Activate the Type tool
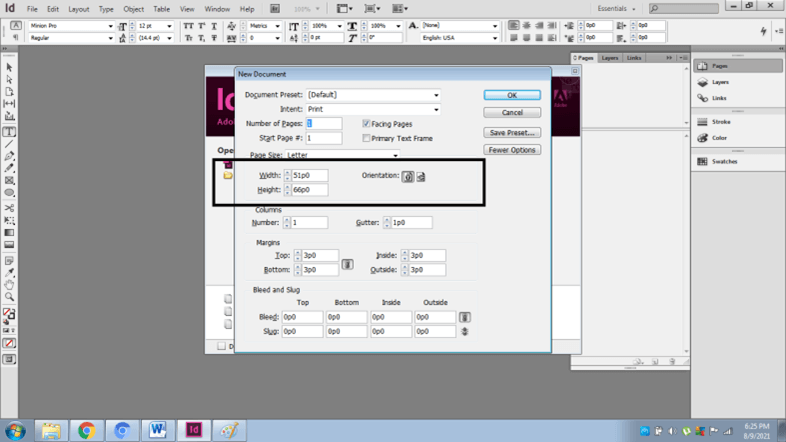The image size is (786, 442). [x=9, y=132]
